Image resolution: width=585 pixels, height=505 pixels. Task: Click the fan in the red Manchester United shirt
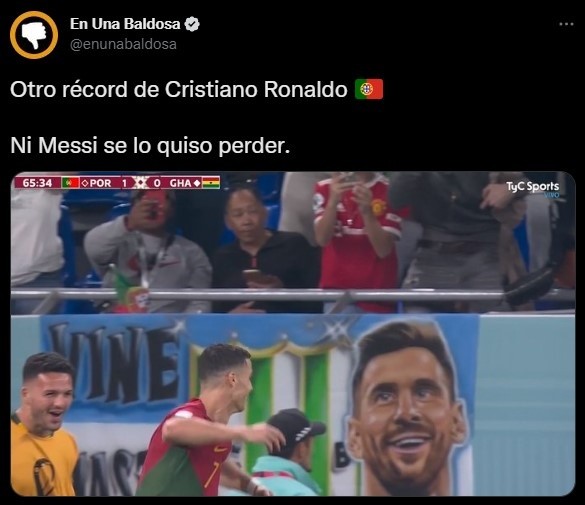pyautogui.click(x=356, y=239)
